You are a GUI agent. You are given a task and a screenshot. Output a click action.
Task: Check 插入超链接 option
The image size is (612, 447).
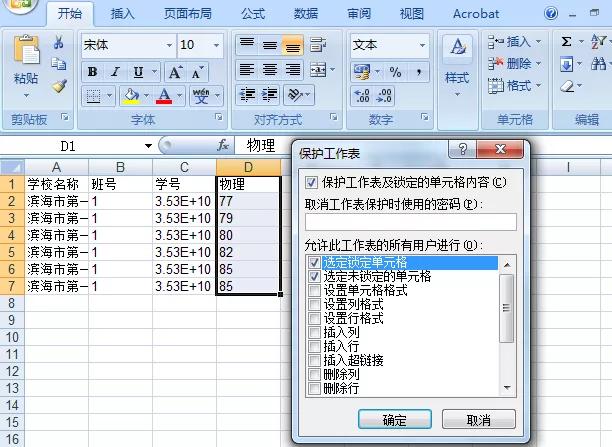pyautogui.click(x=314, y=360)
